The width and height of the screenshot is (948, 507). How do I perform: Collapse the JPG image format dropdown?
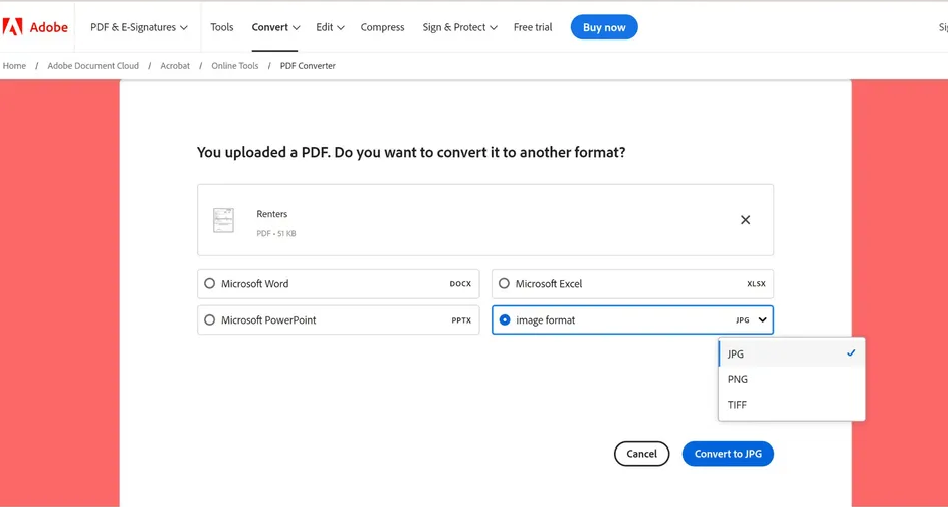pyautogui.click(x=762, y=320)
